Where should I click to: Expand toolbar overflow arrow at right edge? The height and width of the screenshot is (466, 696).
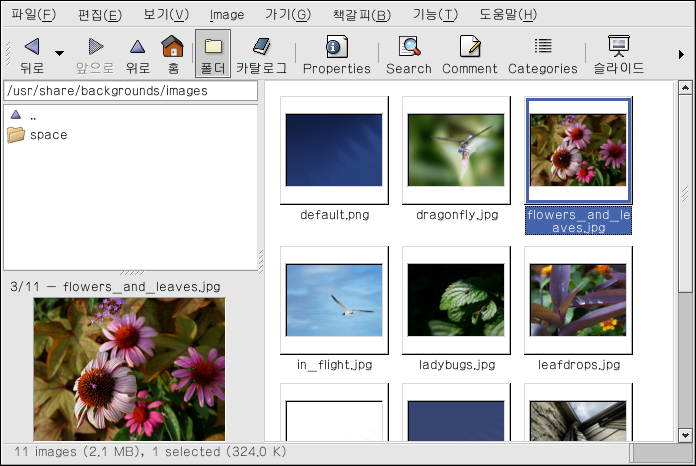click(x=682, y=54)
